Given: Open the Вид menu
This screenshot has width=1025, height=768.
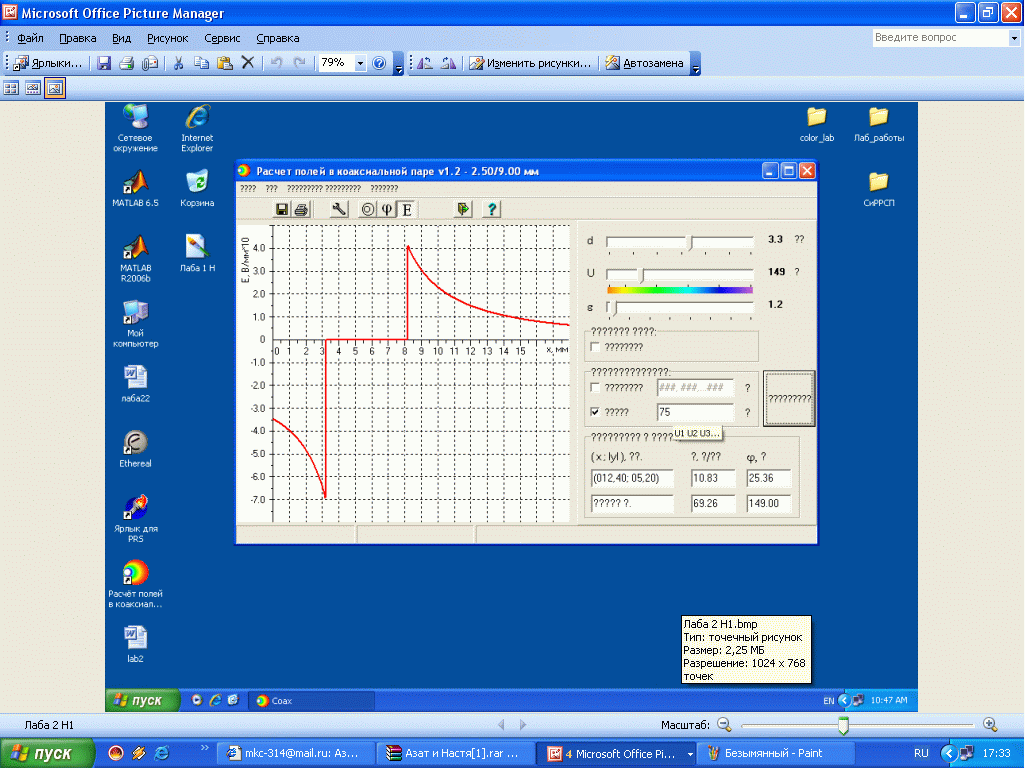Looking at the screenshot, I should click(x=121, y=38).
